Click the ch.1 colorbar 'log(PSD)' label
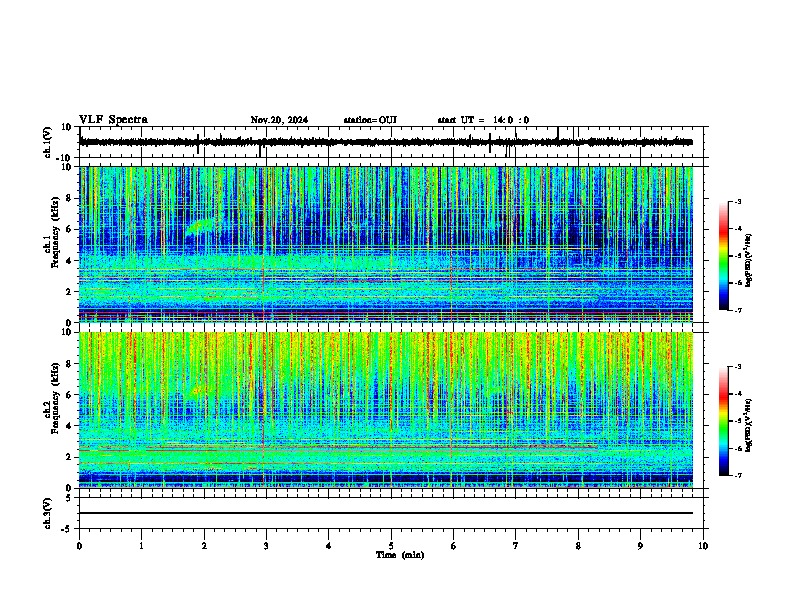Viewport: 792px width, 612px height. 748,260
